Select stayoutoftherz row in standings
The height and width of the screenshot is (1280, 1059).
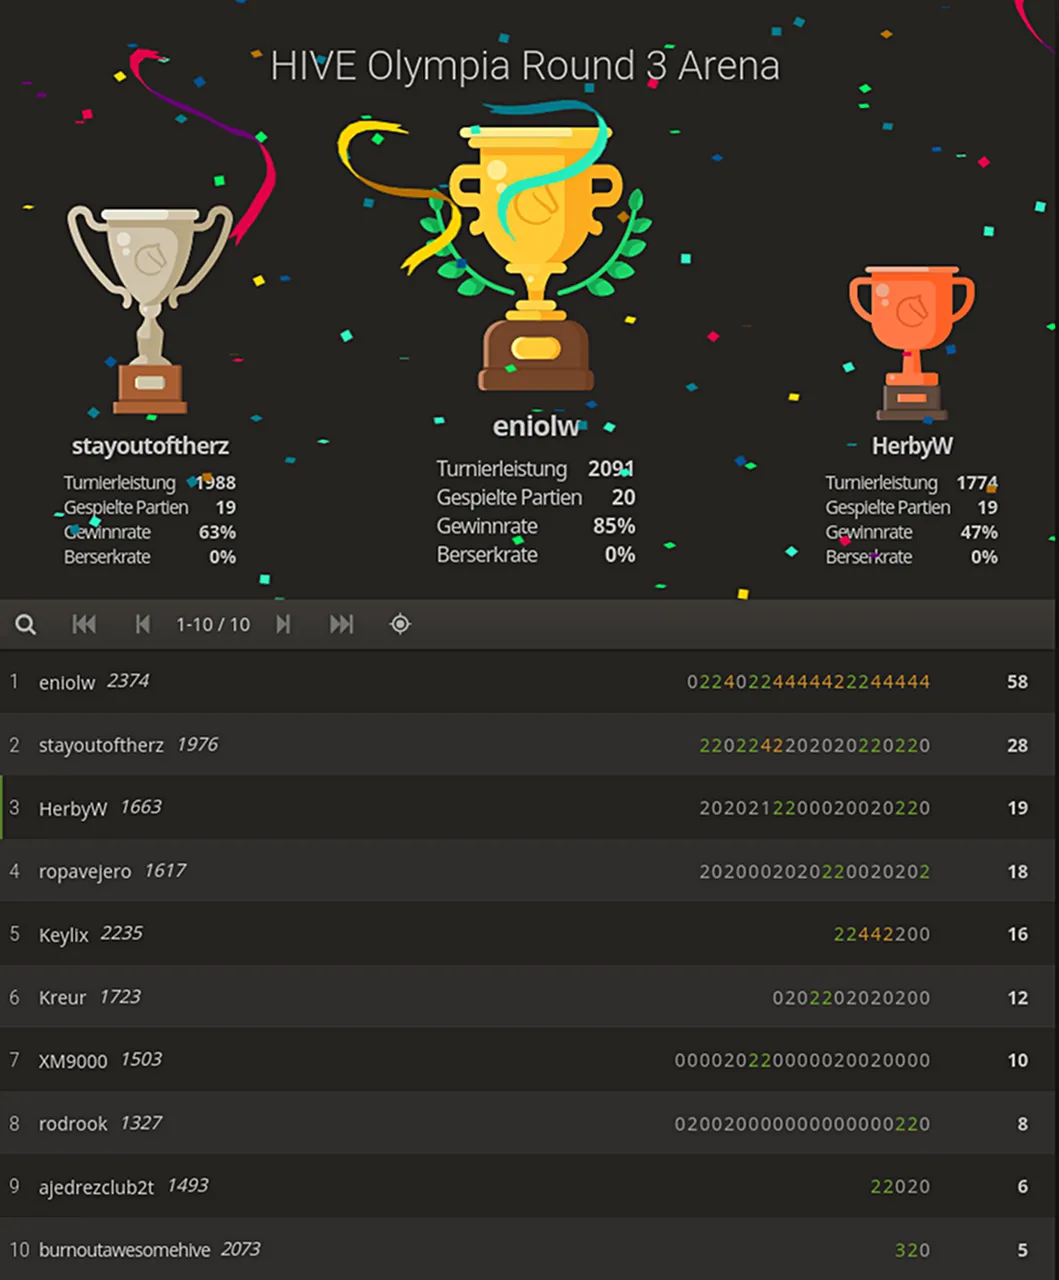point(529,745)
